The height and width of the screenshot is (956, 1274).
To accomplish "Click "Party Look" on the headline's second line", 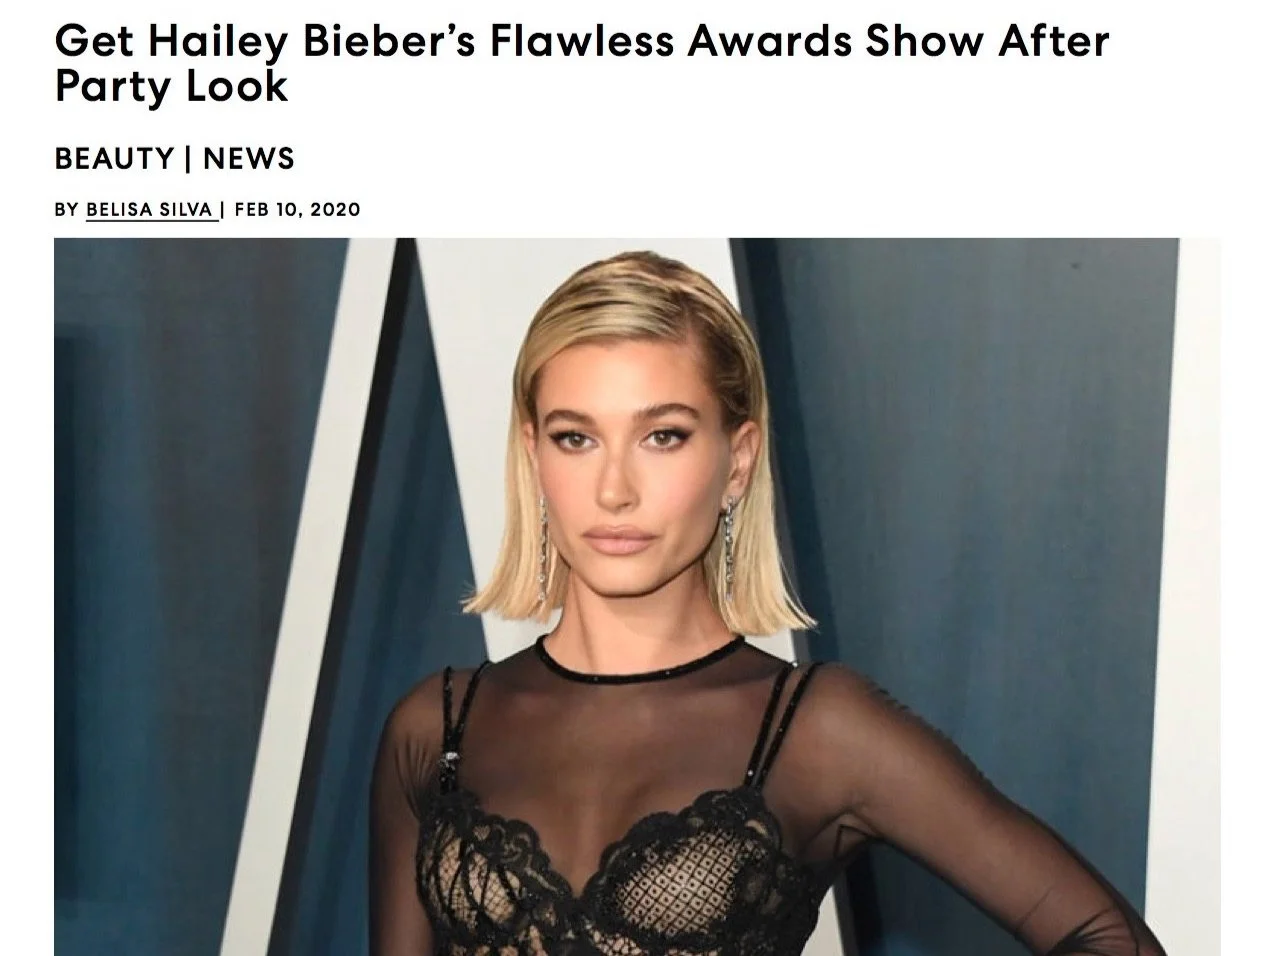I will pyautogui.click(x=171, y=86).
